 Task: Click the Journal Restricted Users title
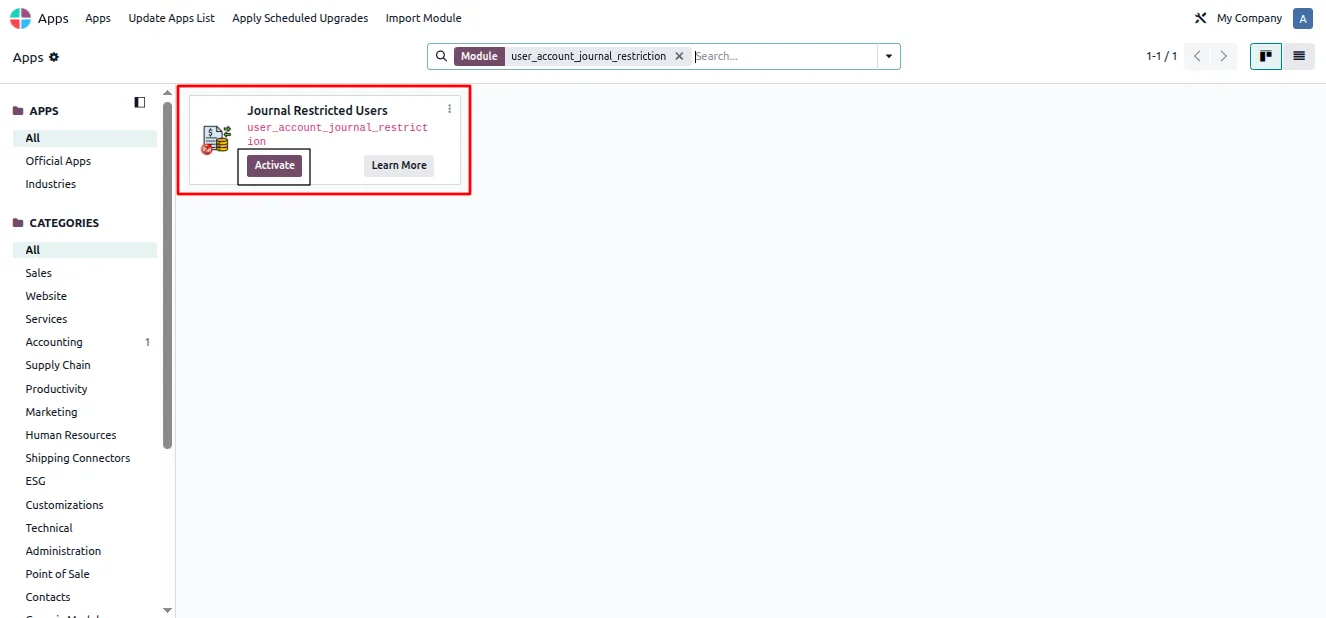(x=317, y=110)
